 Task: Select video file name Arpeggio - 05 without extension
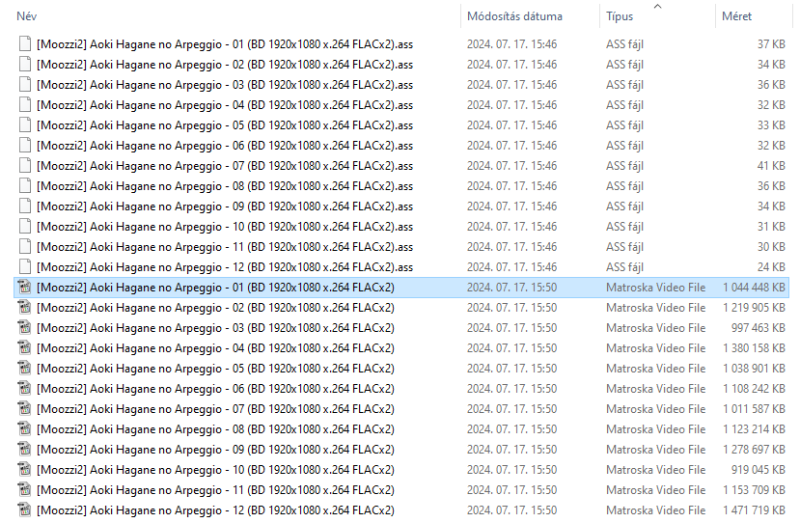[215, 369]
